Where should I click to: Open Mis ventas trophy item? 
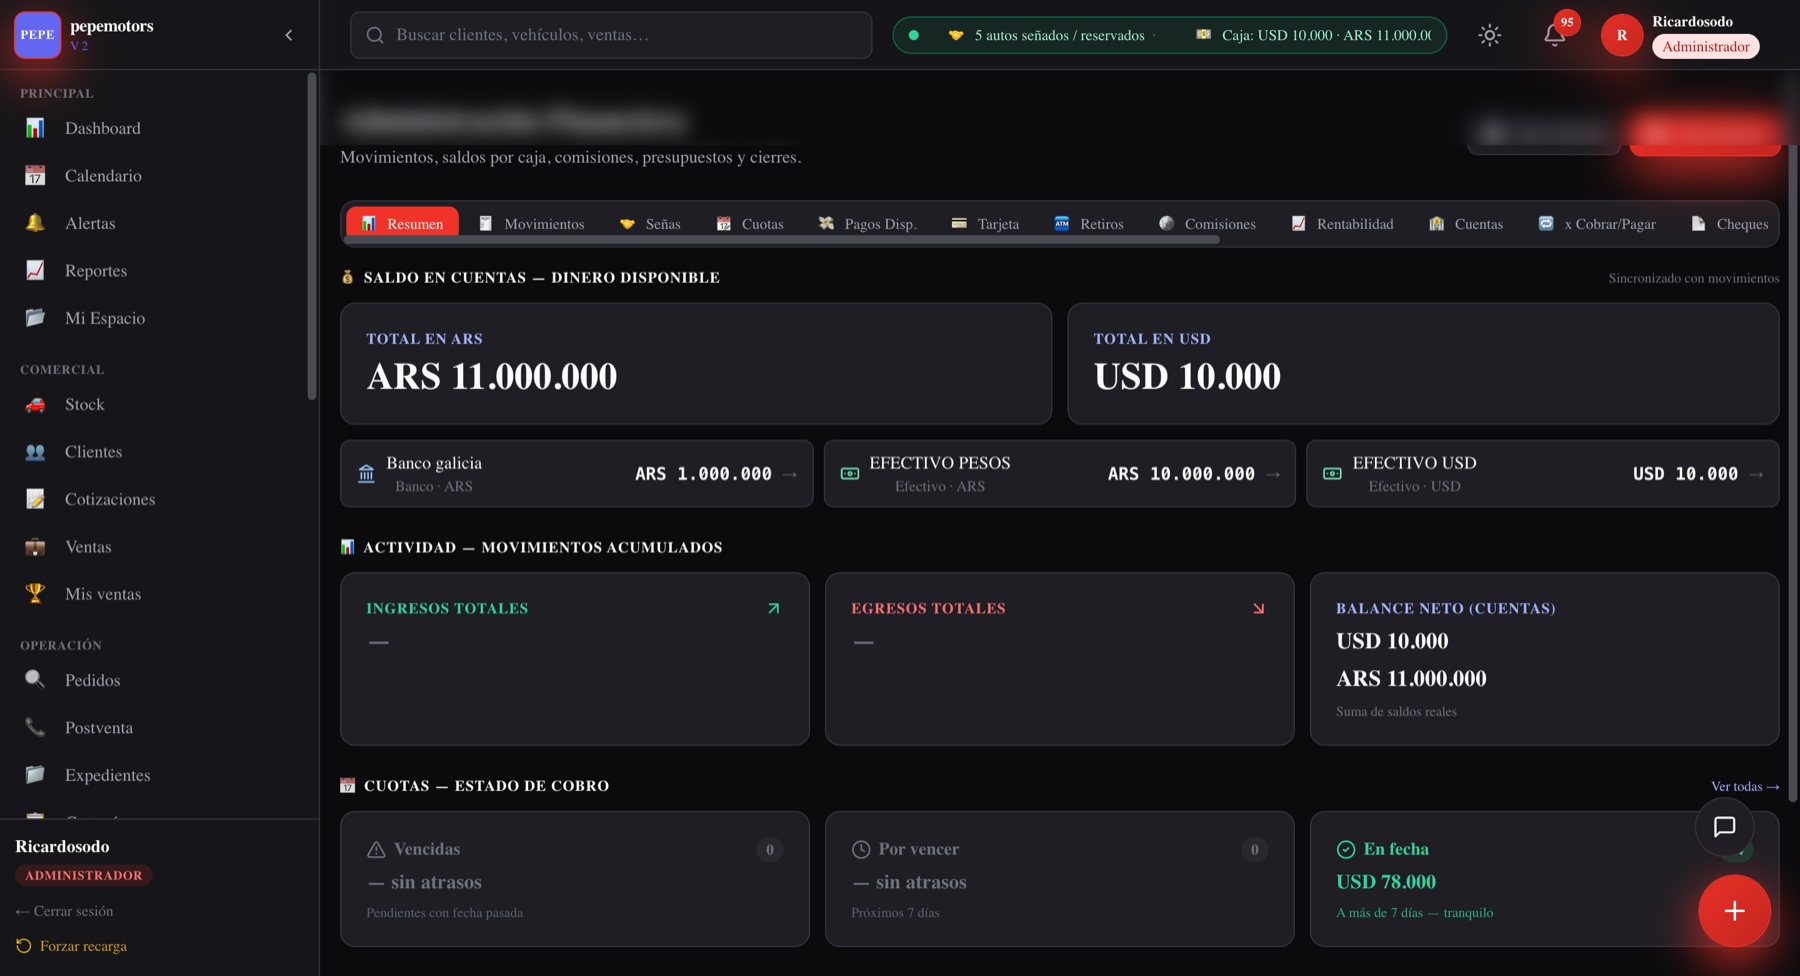pyautogui.click(x=159, y=594)
